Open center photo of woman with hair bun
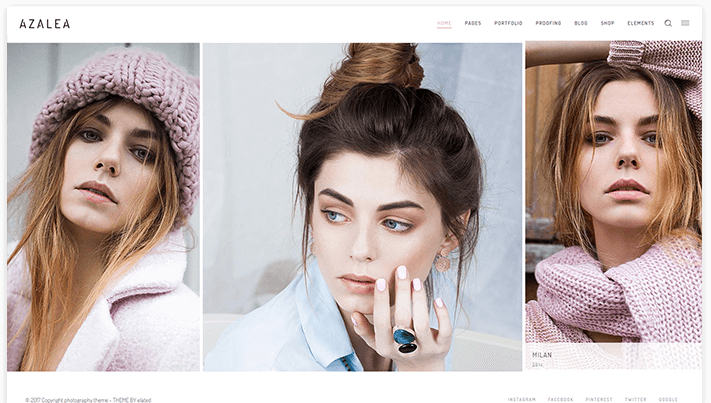The height and width of the screenshot is (403, 711). [362, 207]
